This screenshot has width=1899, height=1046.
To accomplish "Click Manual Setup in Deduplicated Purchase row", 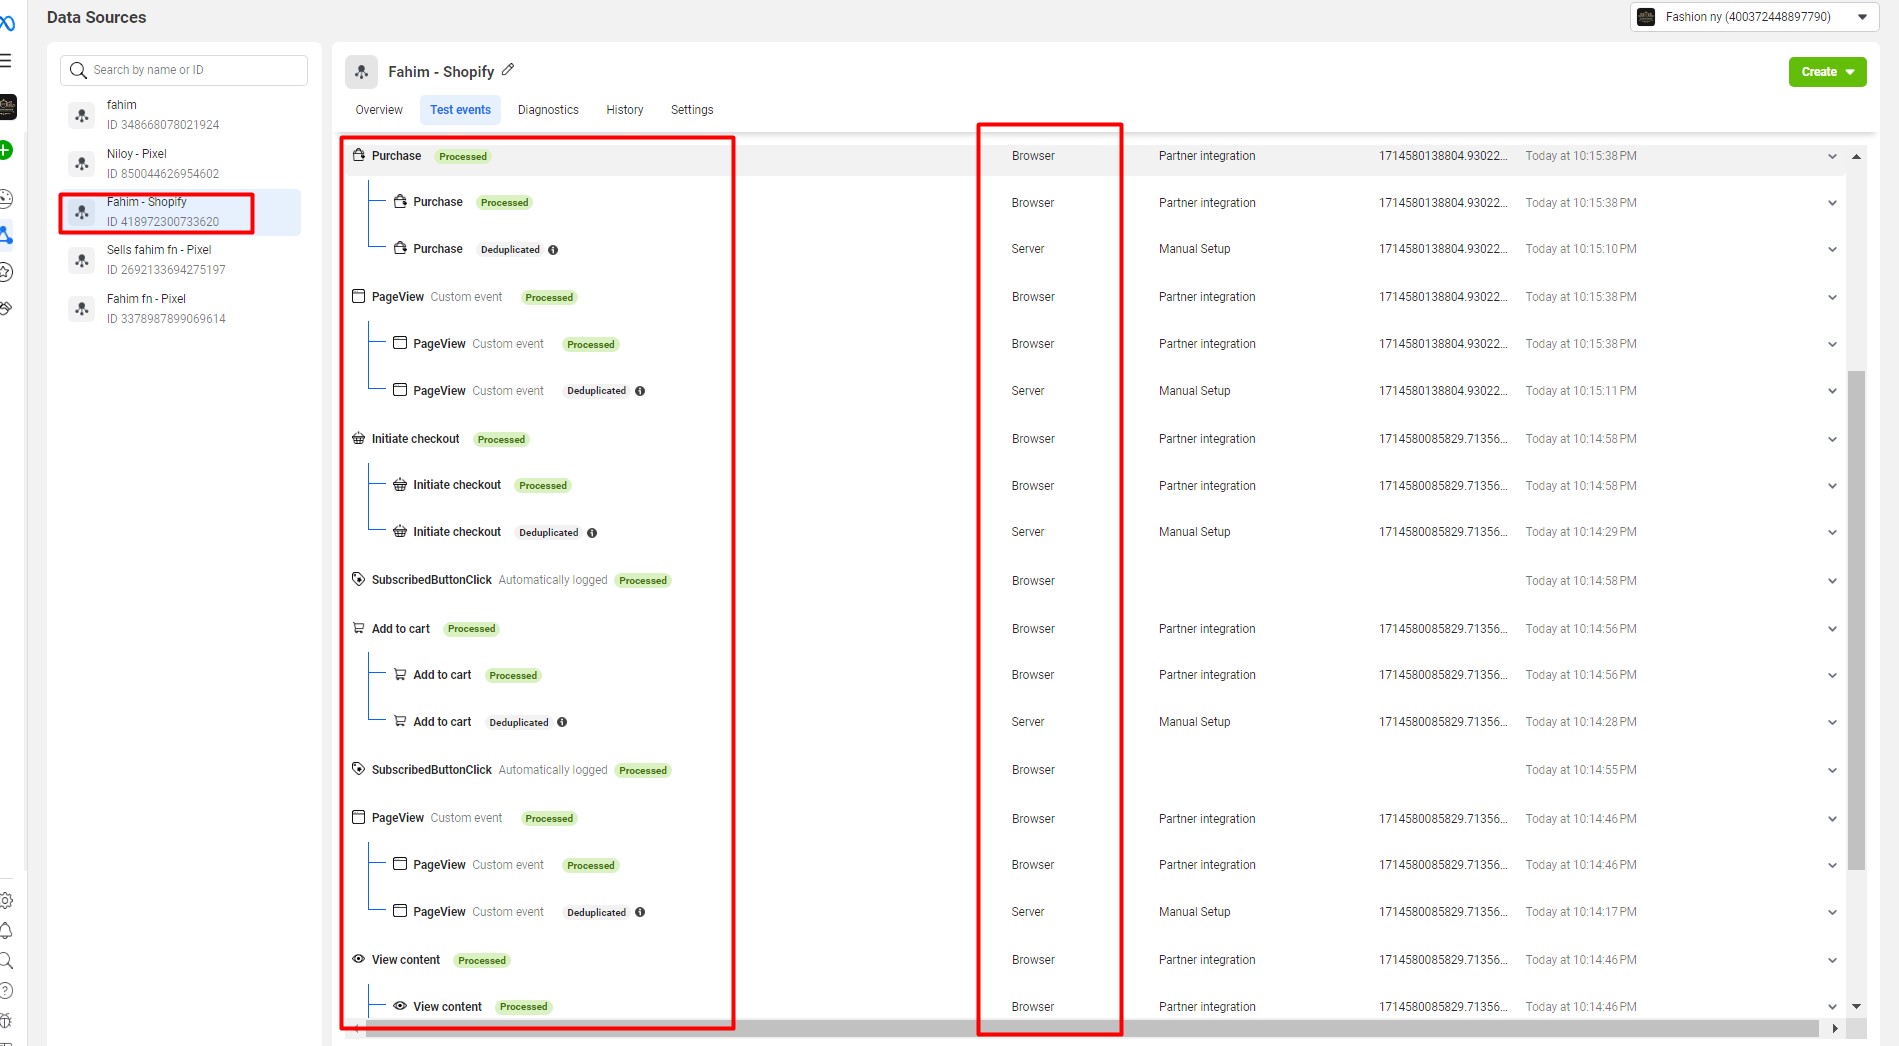I will (x=1194, y=249).
